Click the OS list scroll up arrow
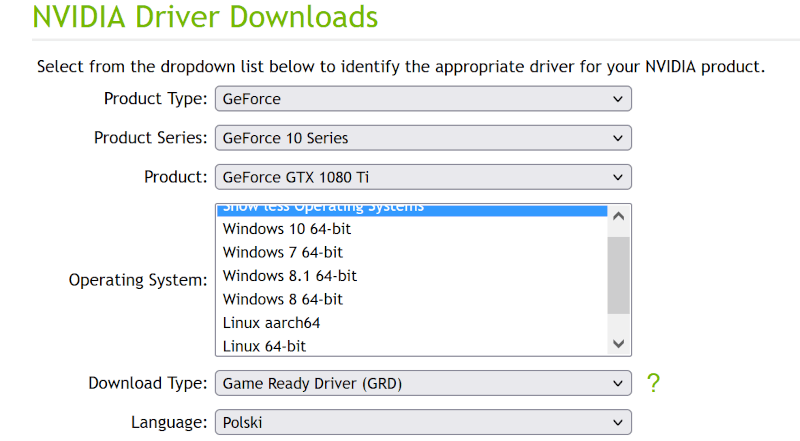This screenshot has width=800, height=441. (618, 216)
